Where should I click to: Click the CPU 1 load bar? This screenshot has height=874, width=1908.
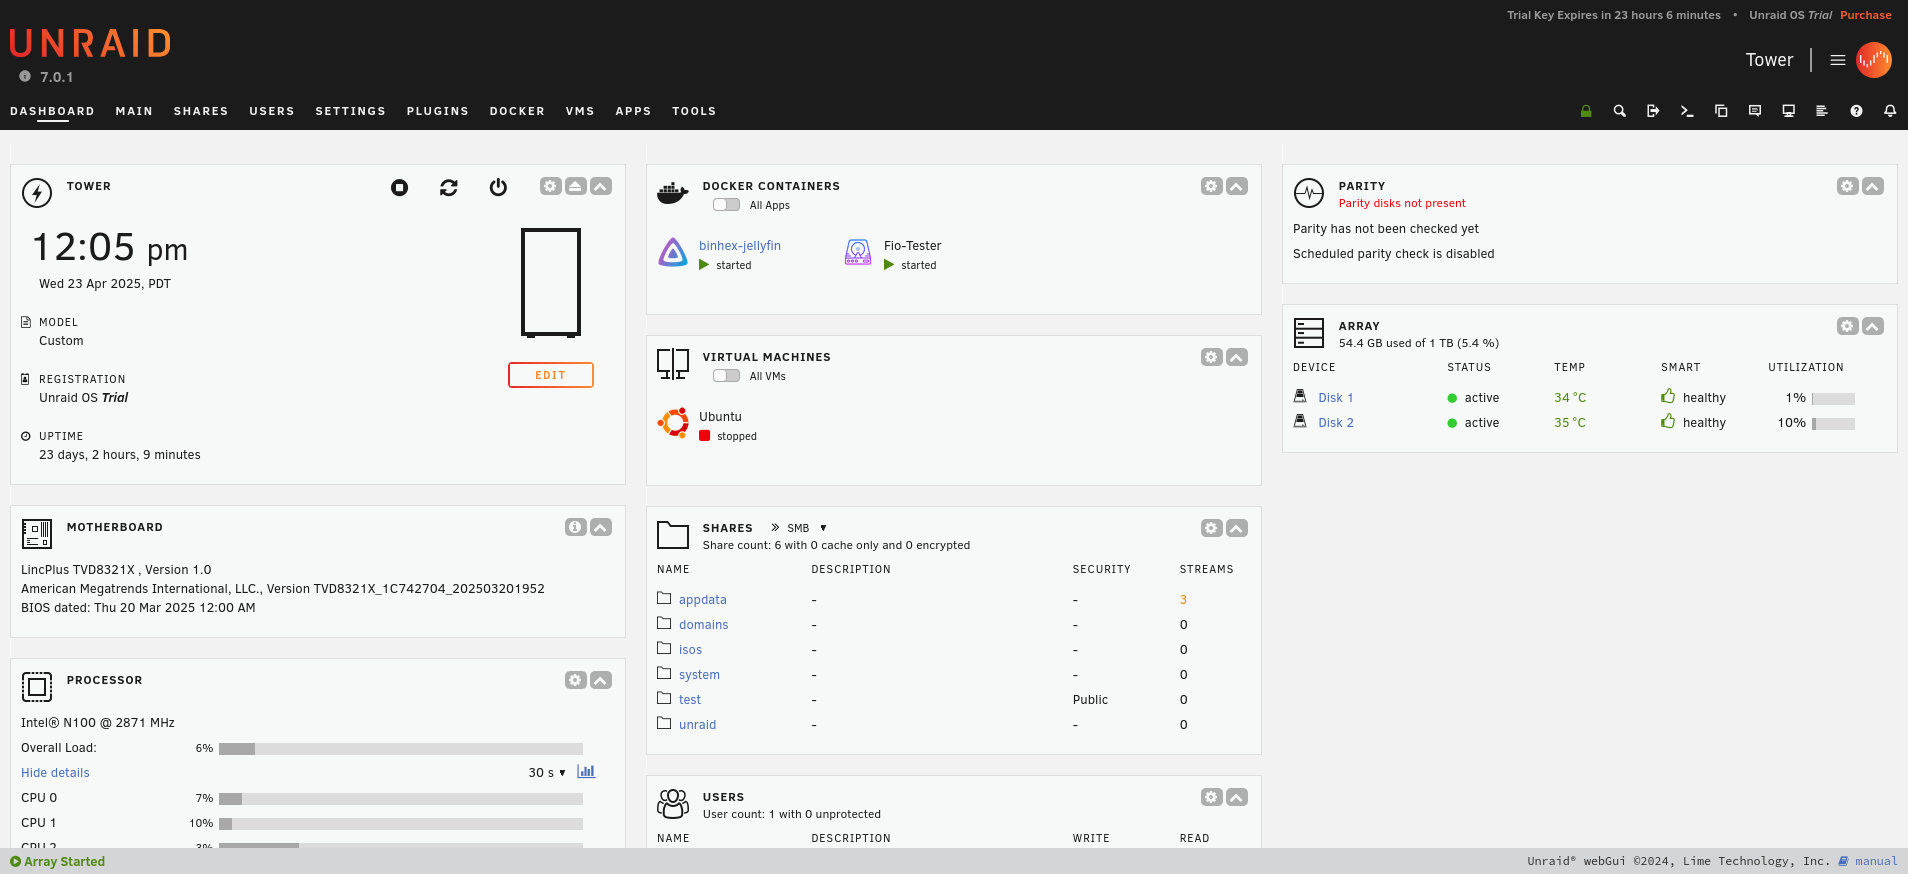tap(401, 823)
